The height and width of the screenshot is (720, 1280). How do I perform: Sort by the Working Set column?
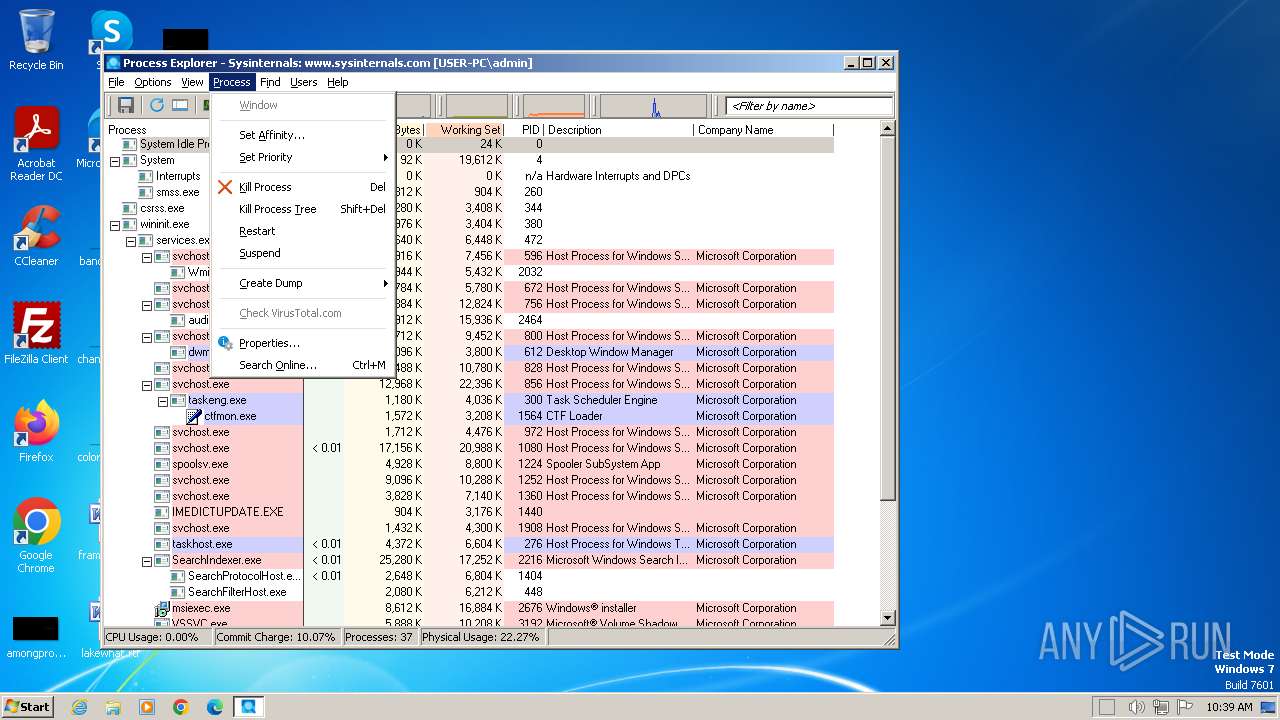(464, 130)
